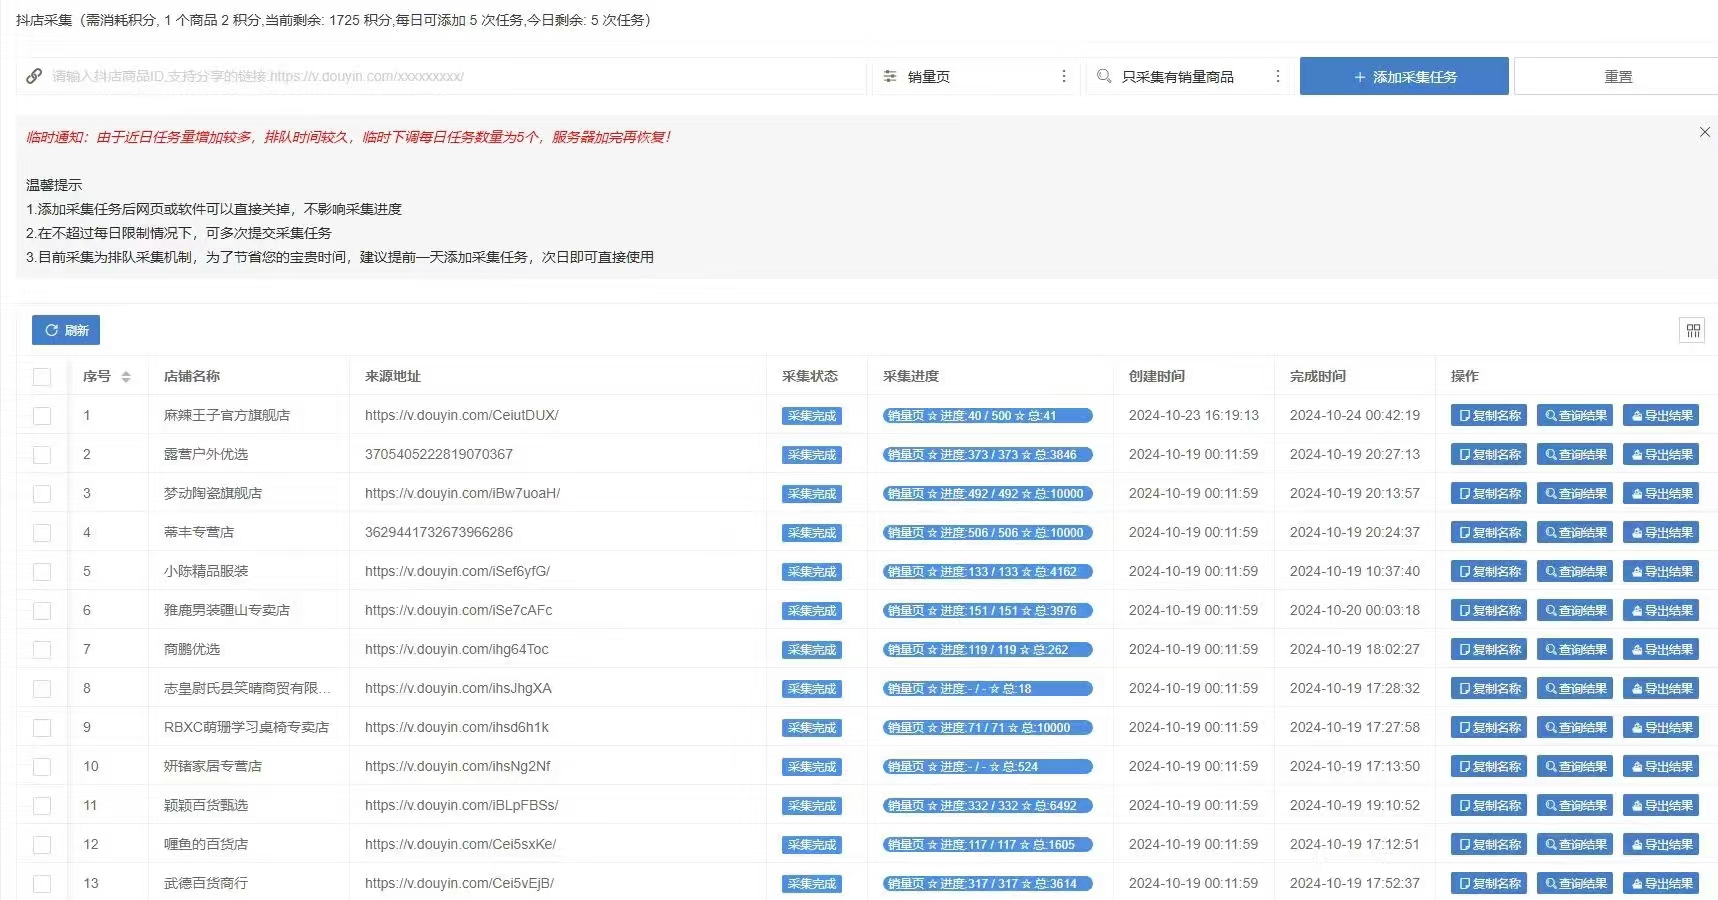Click the 采集状态 column header

pyautogui.click(x=810, y=376)
